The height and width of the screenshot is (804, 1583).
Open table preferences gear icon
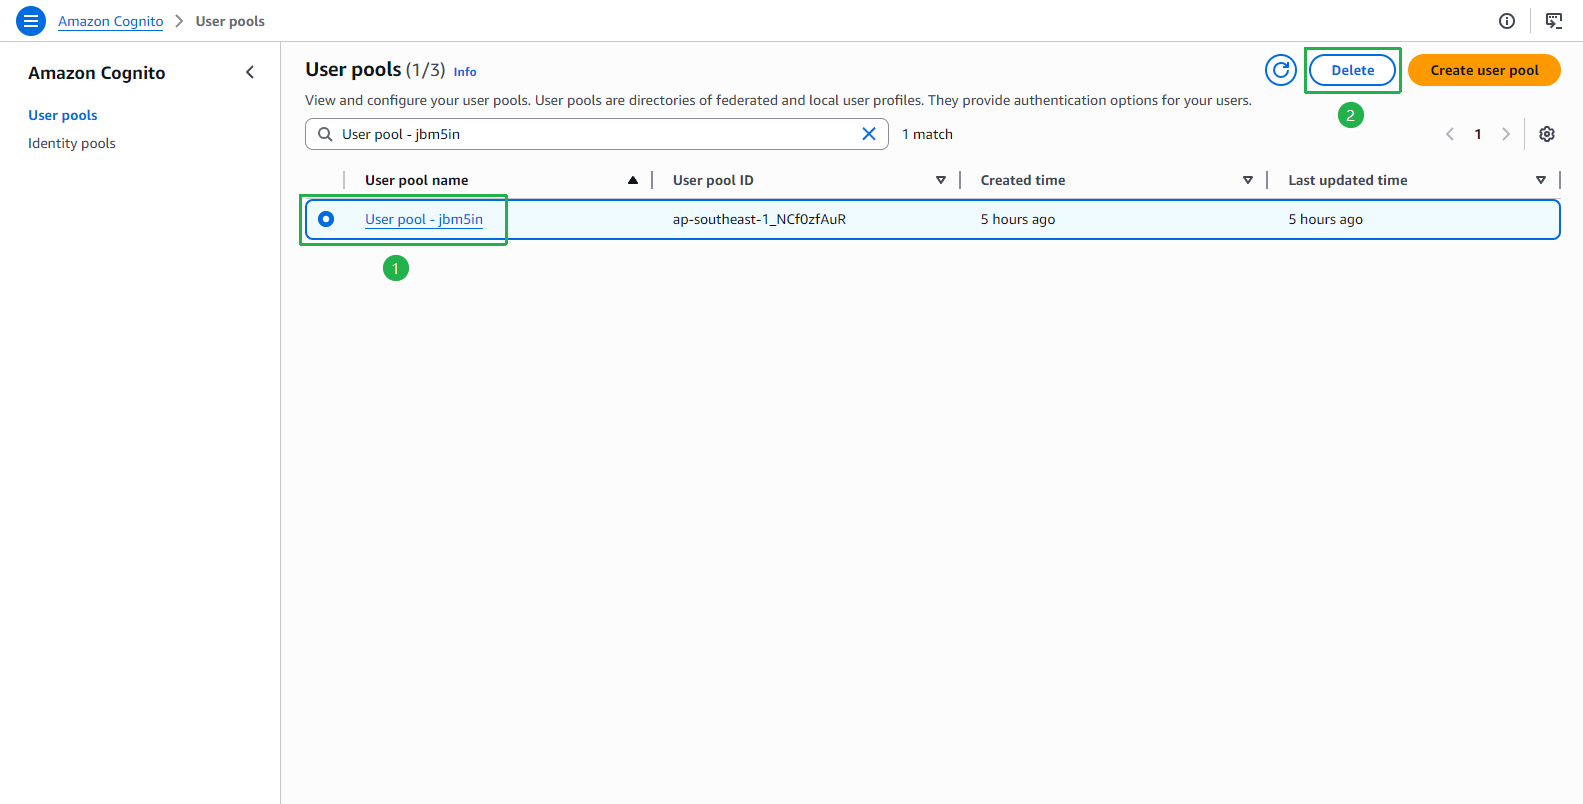(x=1547, y=134)
